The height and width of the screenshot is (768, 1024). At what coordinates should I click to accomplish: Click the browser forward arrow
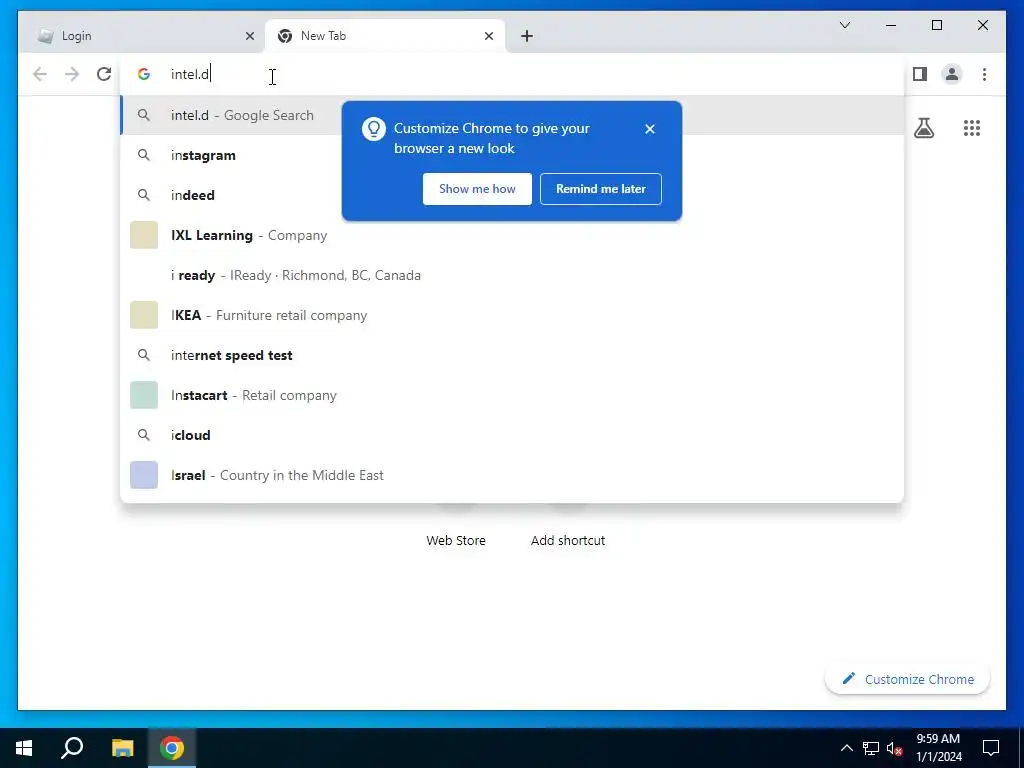72,74
